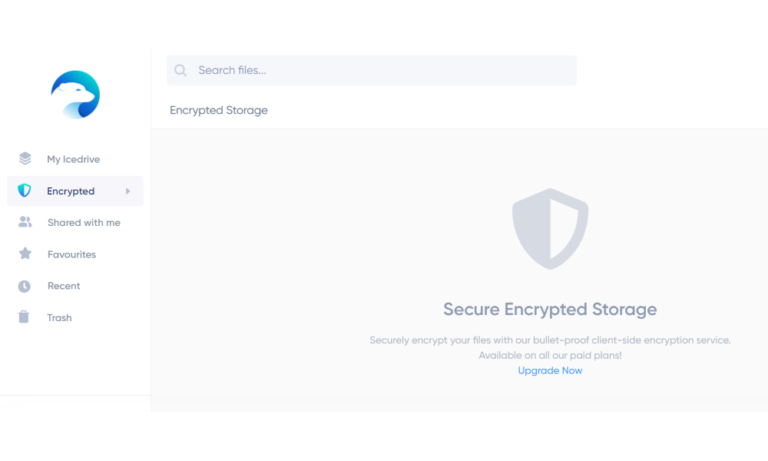Click the Recent clock icon
This screenshot has width=768, height=461.
[24, 286]
